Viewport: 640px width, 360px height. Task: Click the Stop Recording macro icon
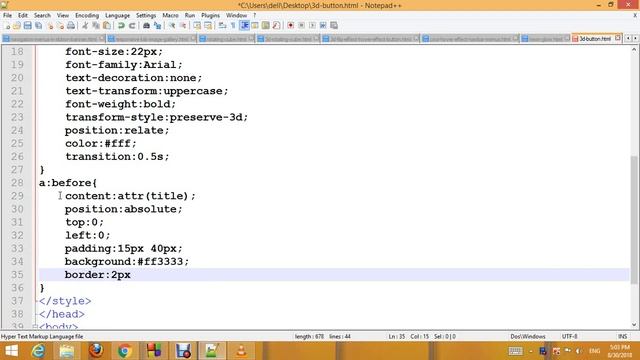point(301,25)
